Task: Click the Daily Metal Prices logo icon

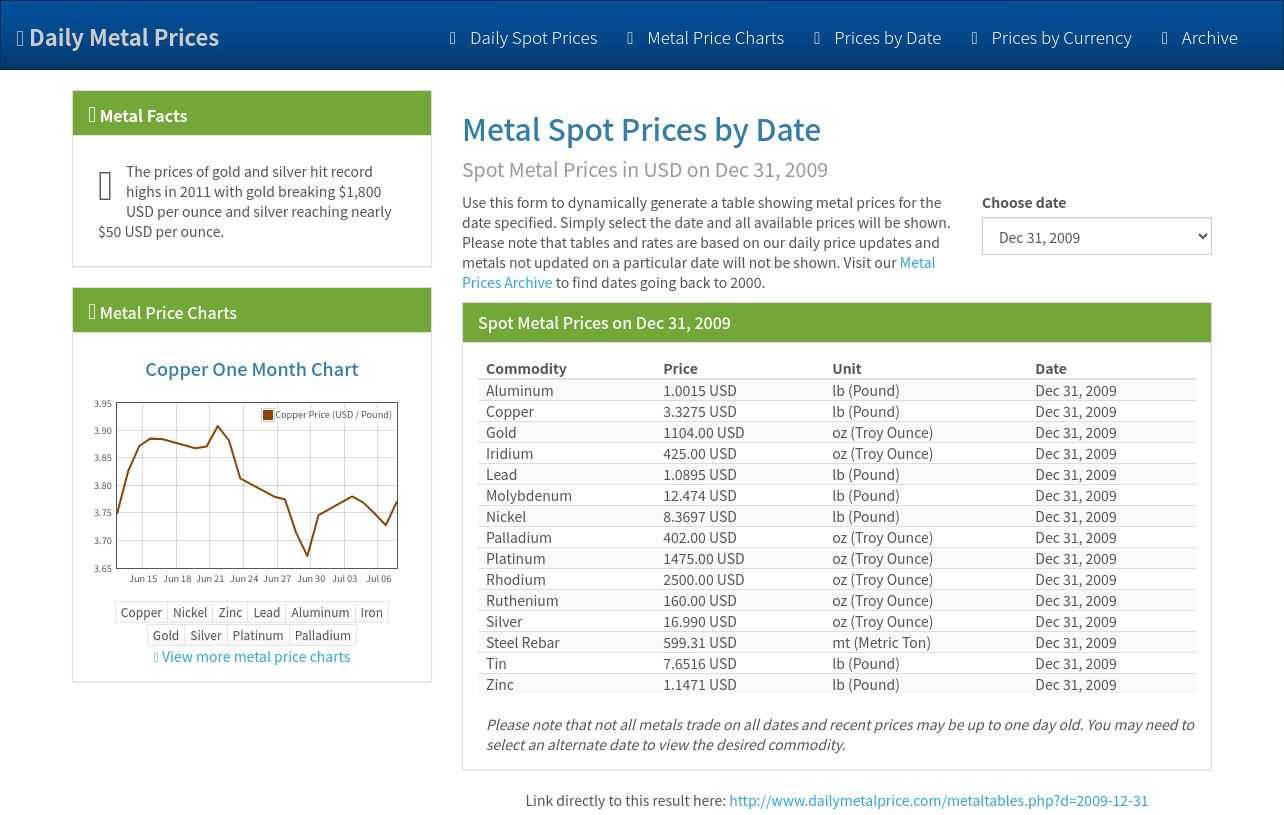Action: 20,38
